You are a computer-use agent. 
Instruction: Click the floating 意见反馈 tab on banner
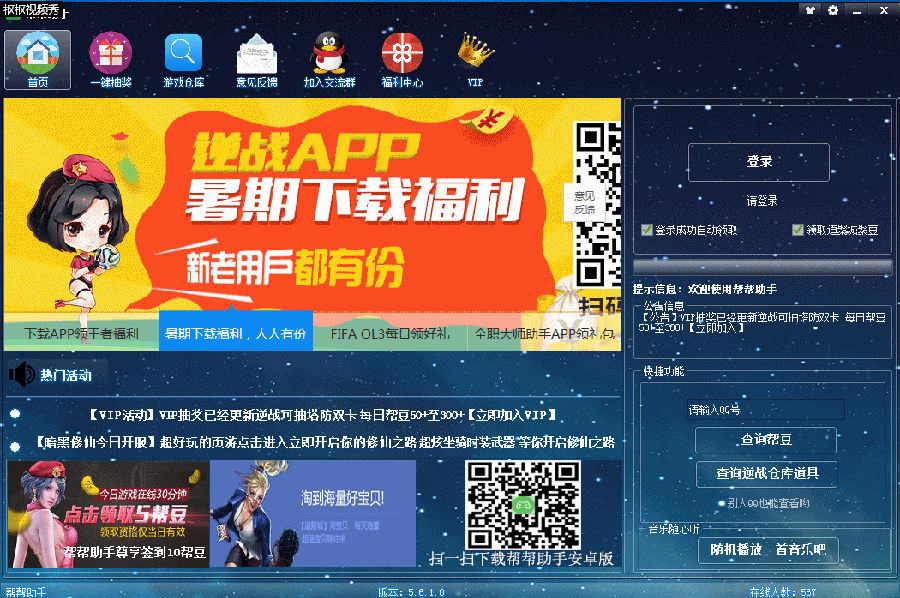click(x=584, y=203)
